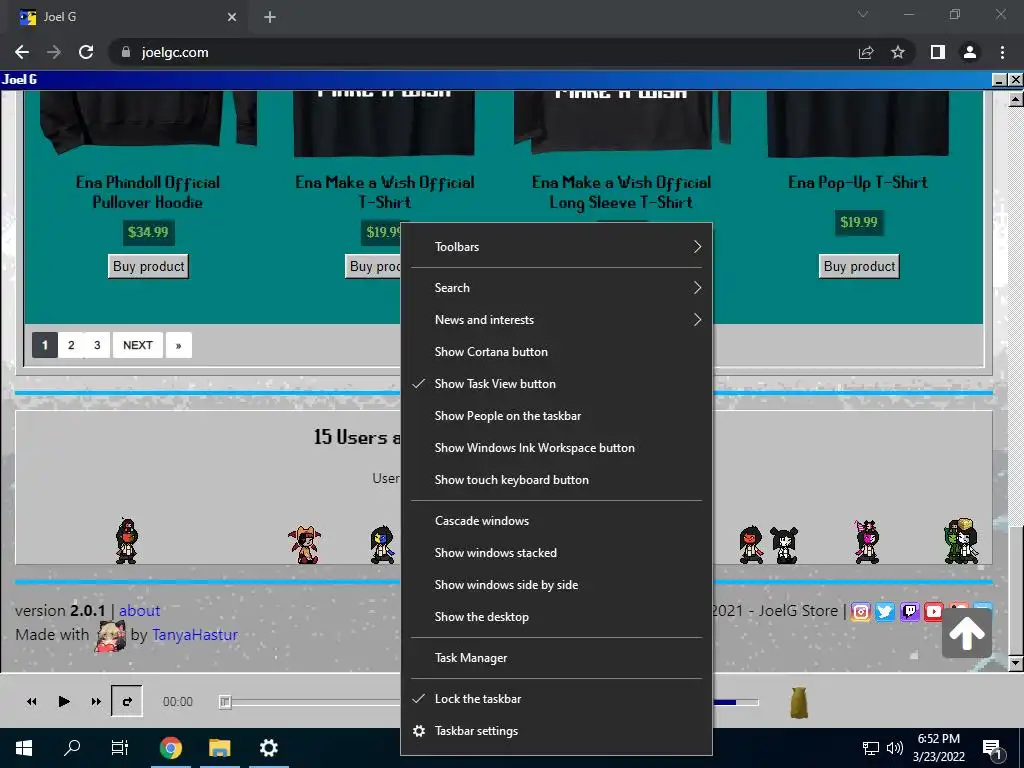Open the Instagram social icon in footer

(x=861, y=611)
